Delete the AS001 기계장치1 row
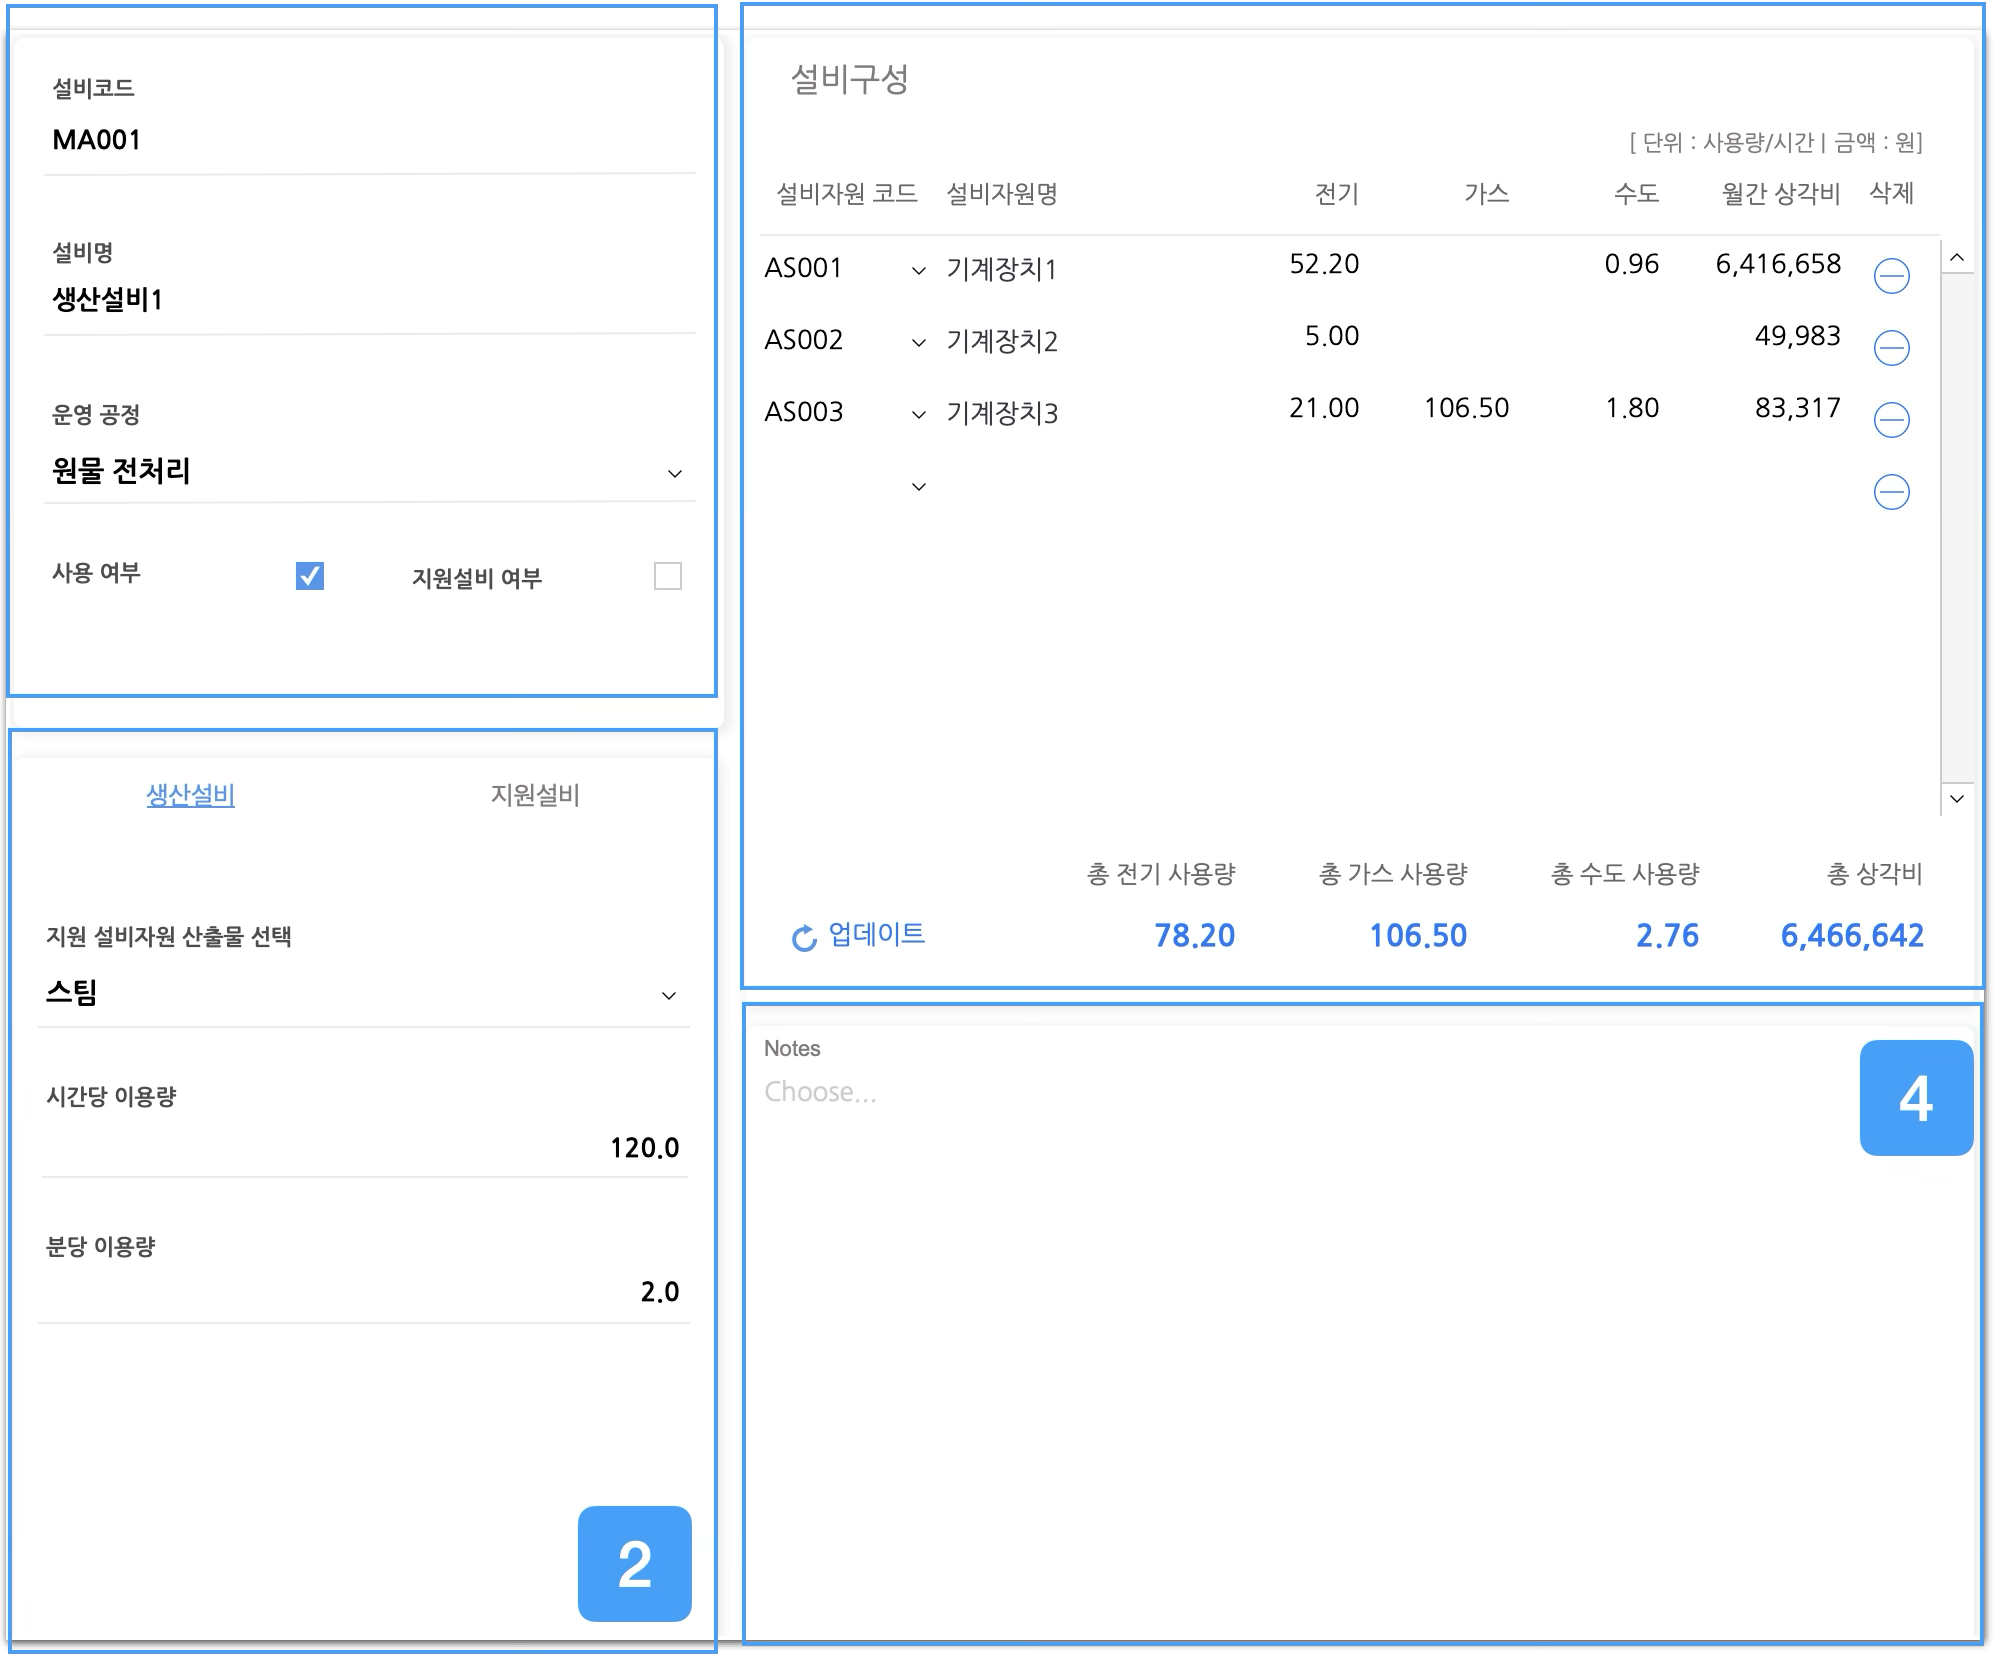Screen dimensions: 1994x1656 (x=1891, y=276)
